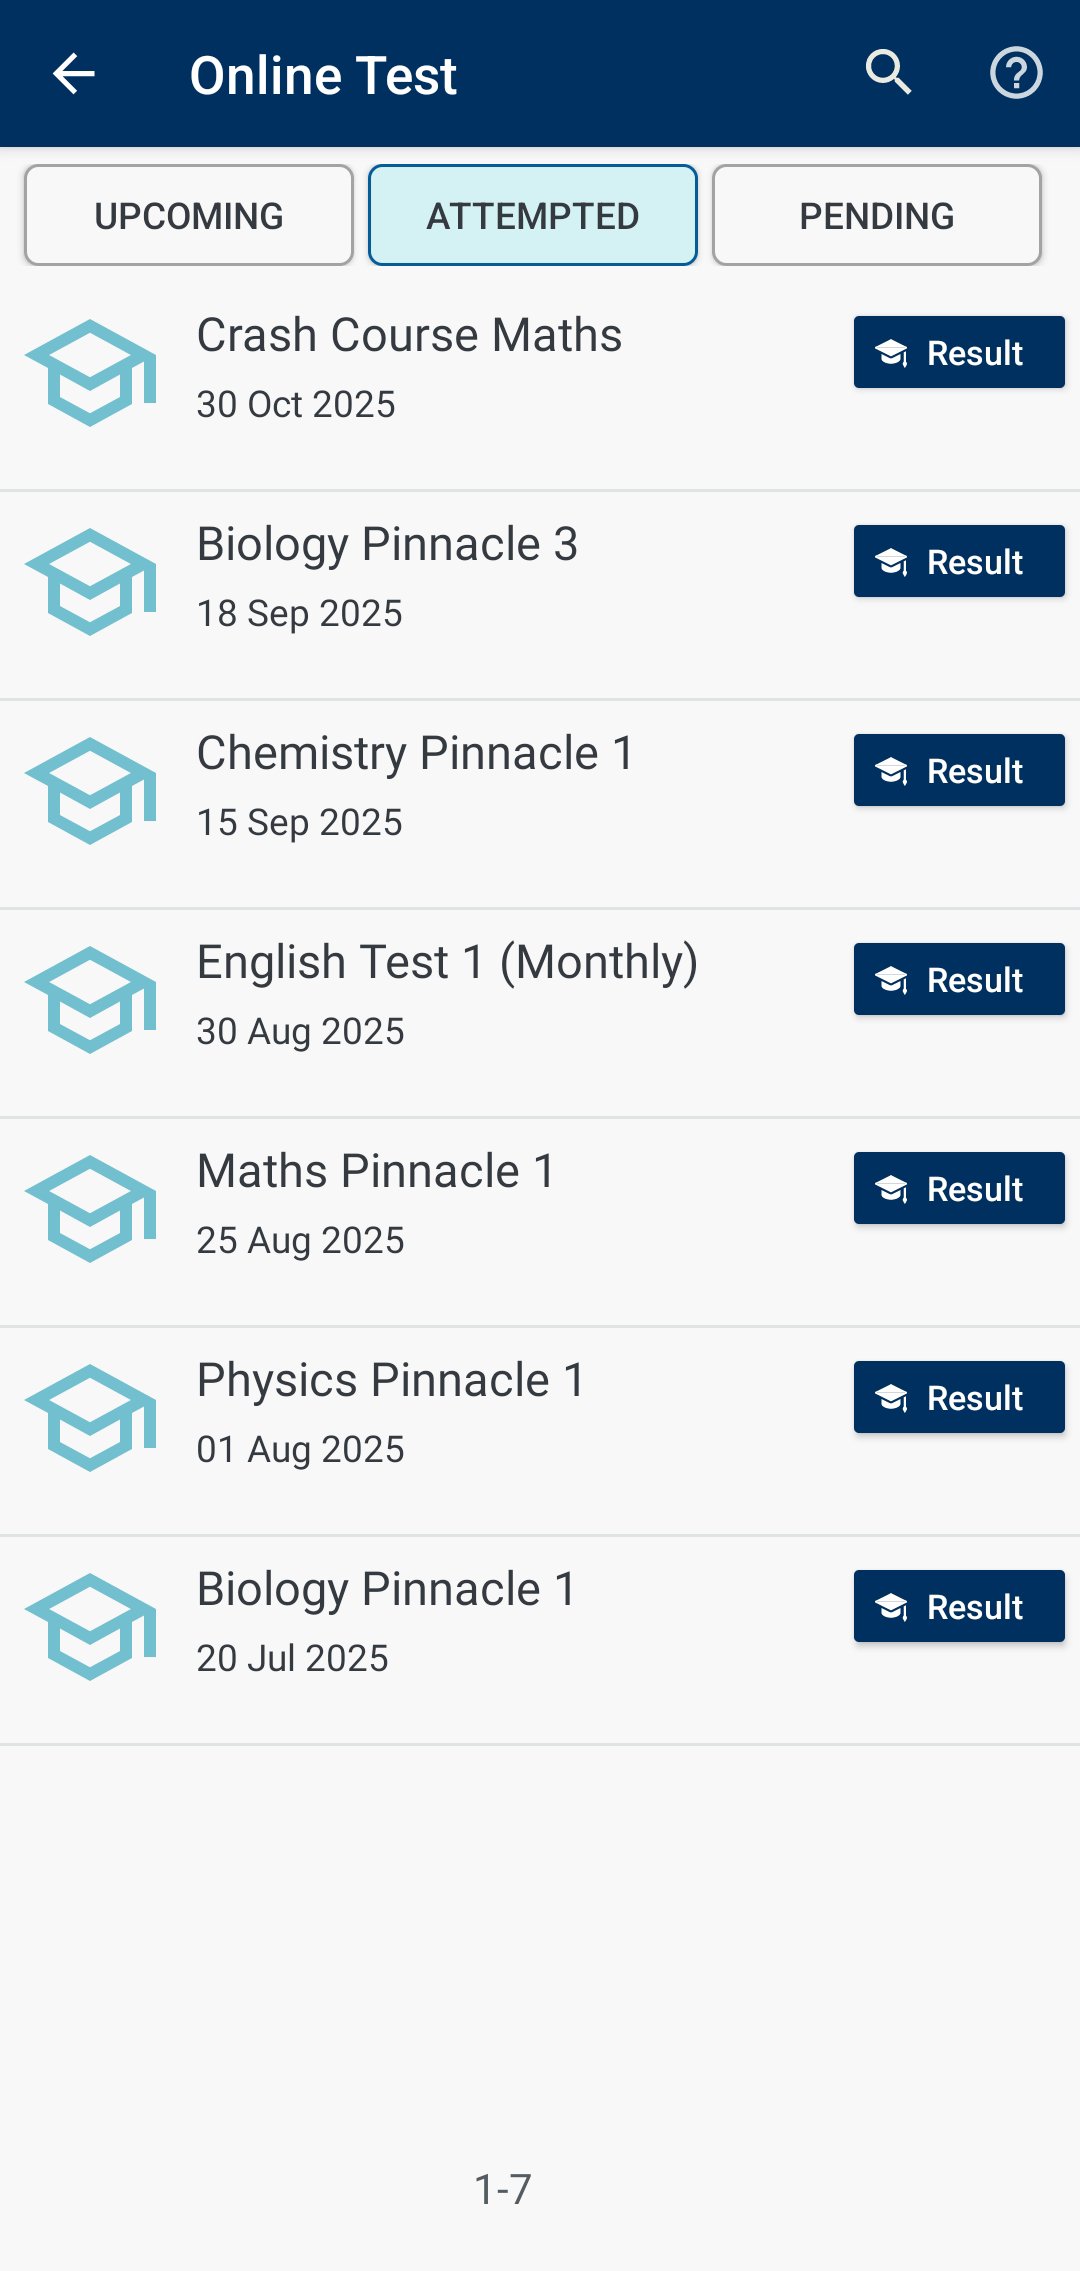Tap the help question mark icon
The width and height of the screenshot is (1080, 2271).
tap(1016, 73)
